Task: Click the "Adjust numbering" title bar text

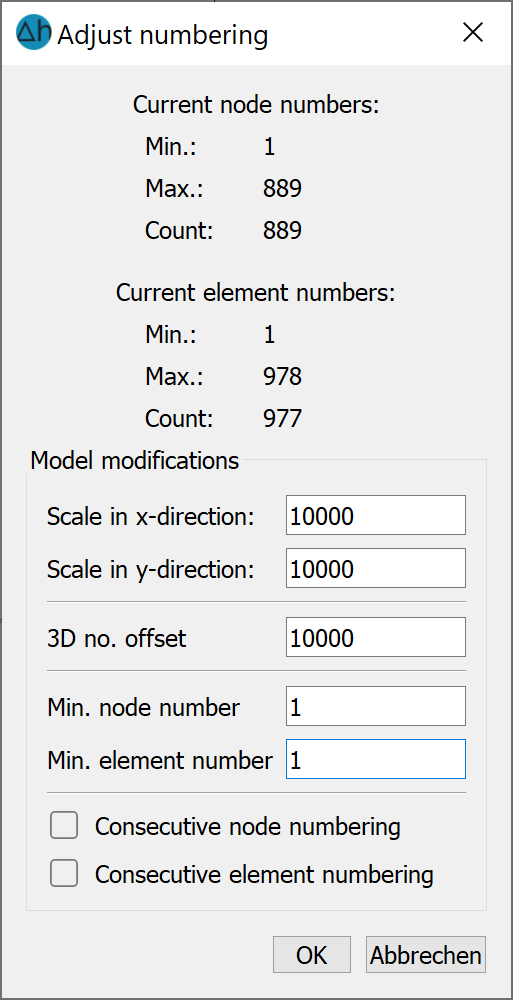Action: [x=163, y=35]
